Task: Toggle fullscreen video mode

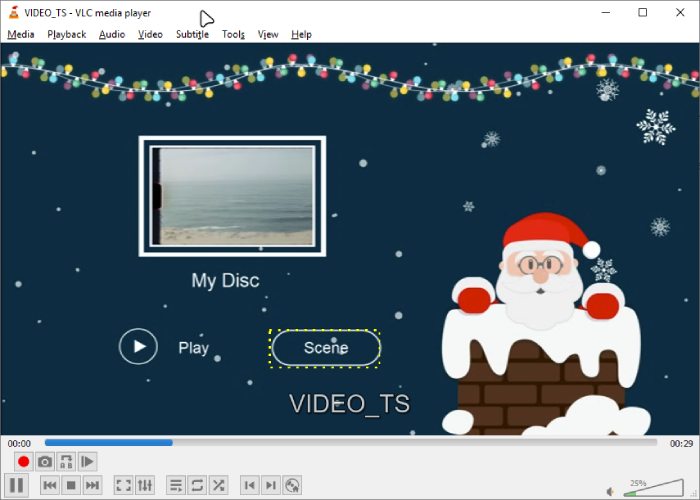Action: [x=123, y=485]
